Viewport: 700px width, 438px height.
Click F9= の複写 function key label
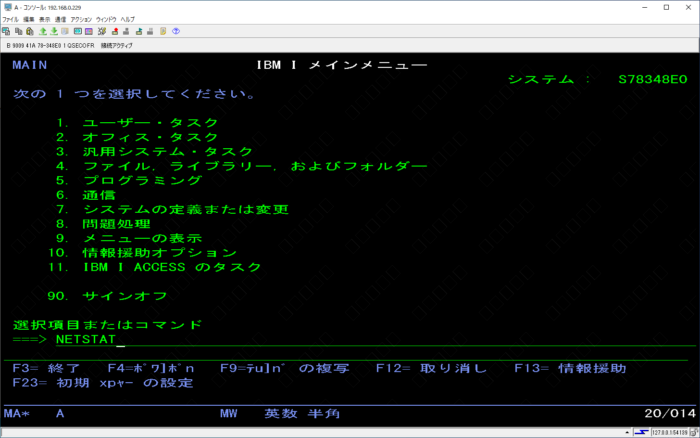coord(285,368)
